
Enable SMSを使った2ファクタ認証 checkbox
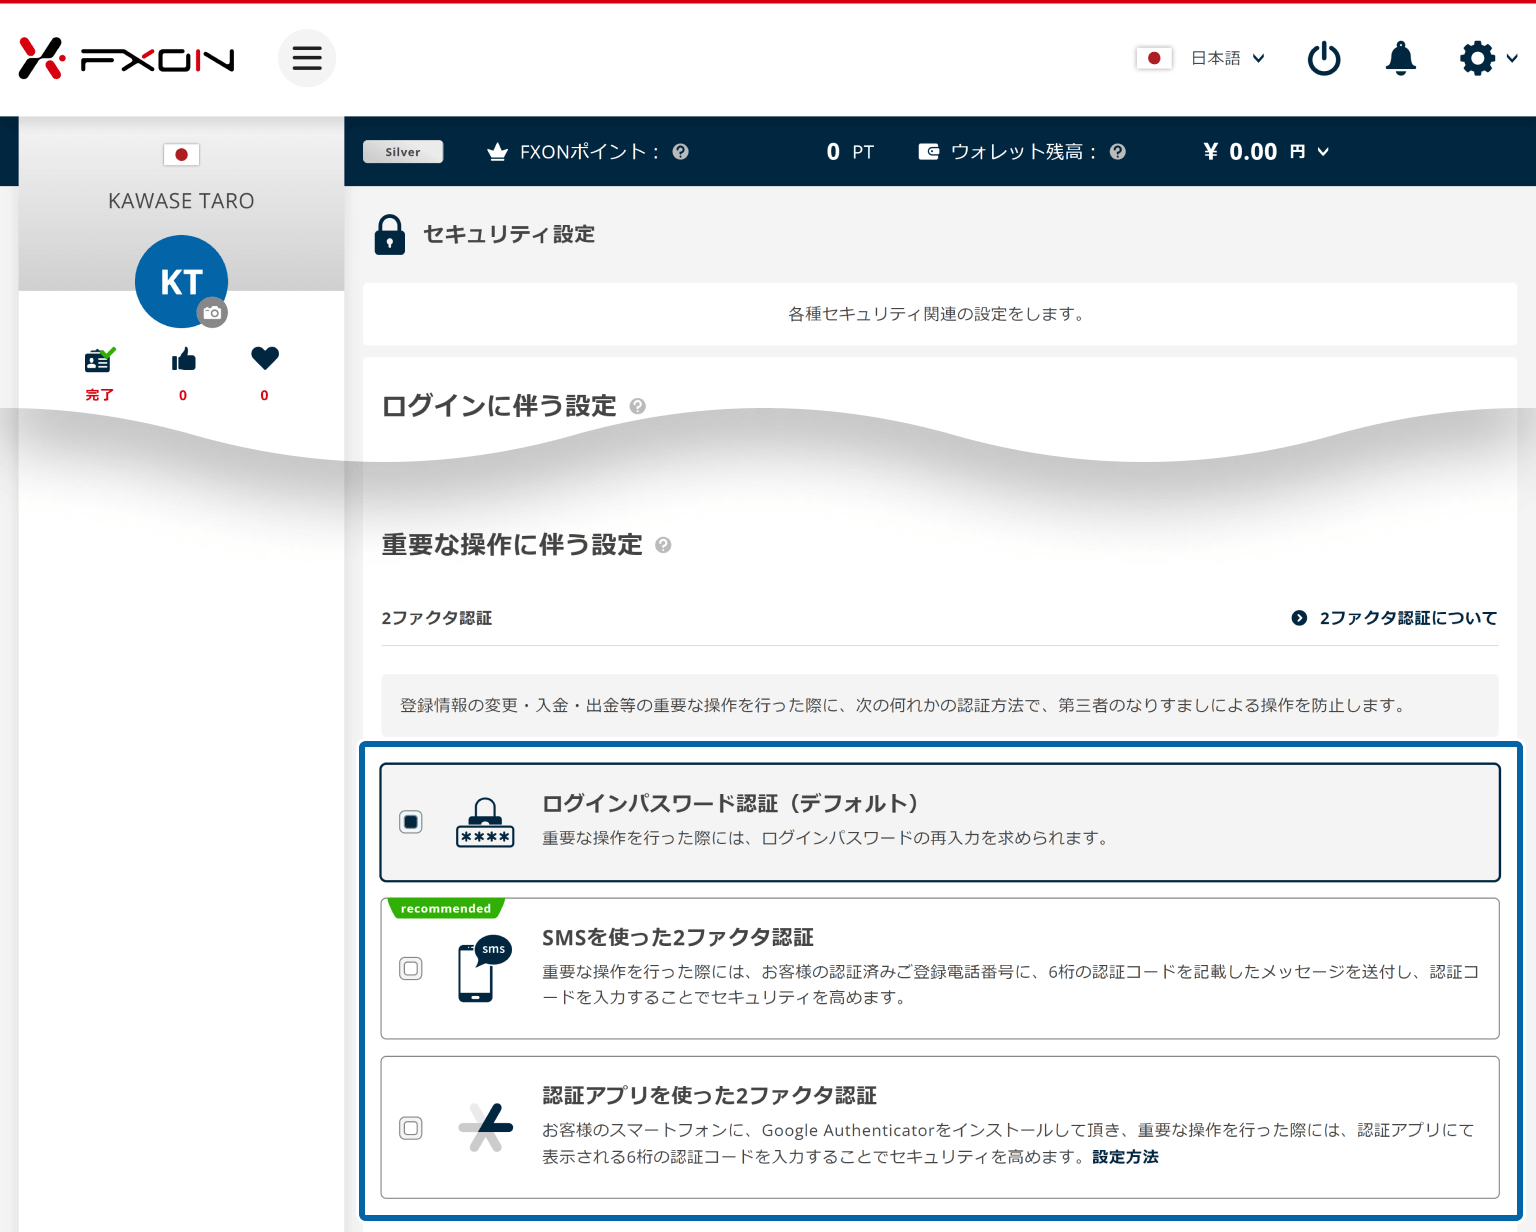coord(411,968)
